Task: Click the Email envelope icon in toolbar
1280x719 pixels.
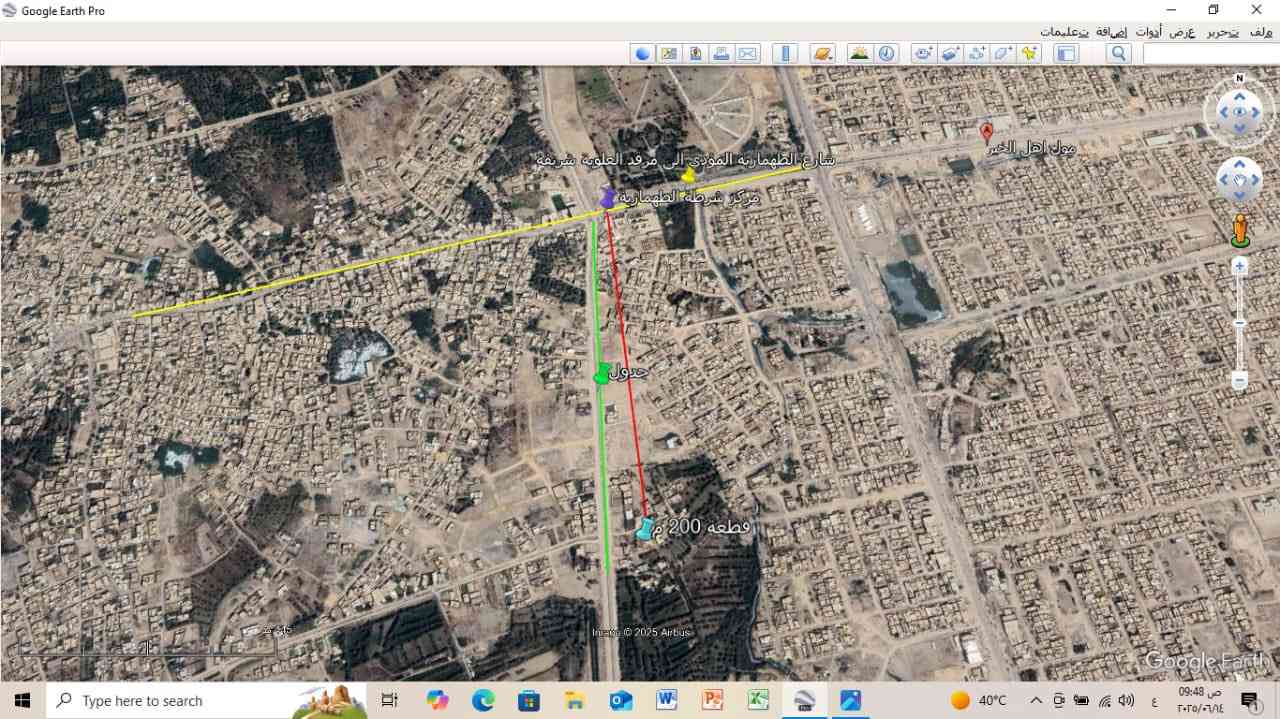Action: click(747, 54)
